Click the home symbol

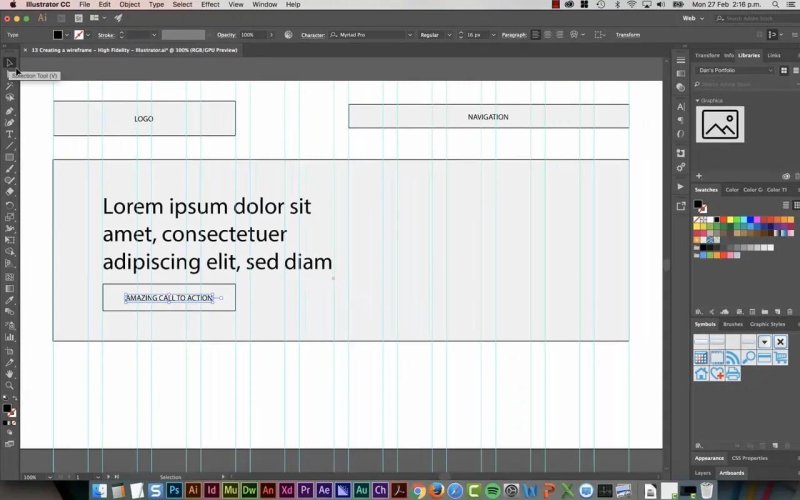[701, 373]
